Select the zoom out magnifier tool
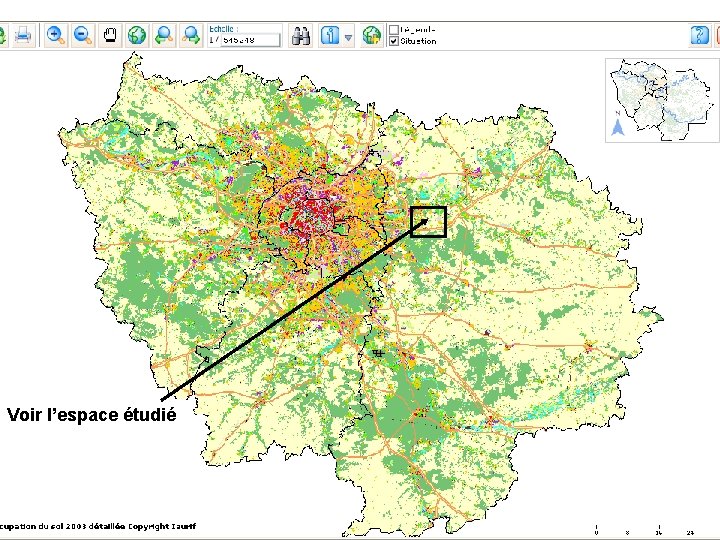 tap(83, 35)
